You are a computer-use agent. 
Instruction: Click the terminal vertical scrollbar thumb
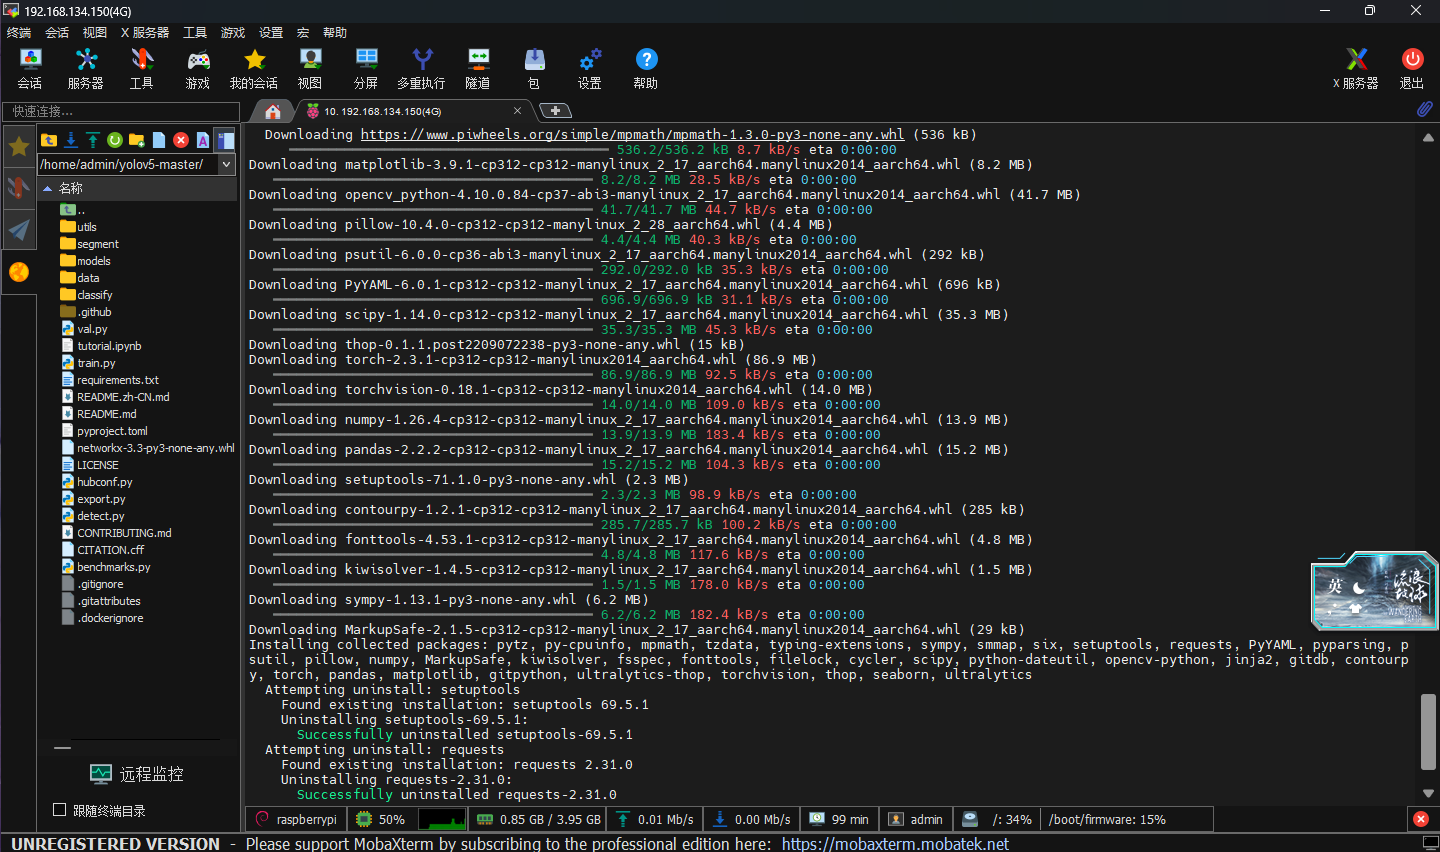pos(1428,731)
